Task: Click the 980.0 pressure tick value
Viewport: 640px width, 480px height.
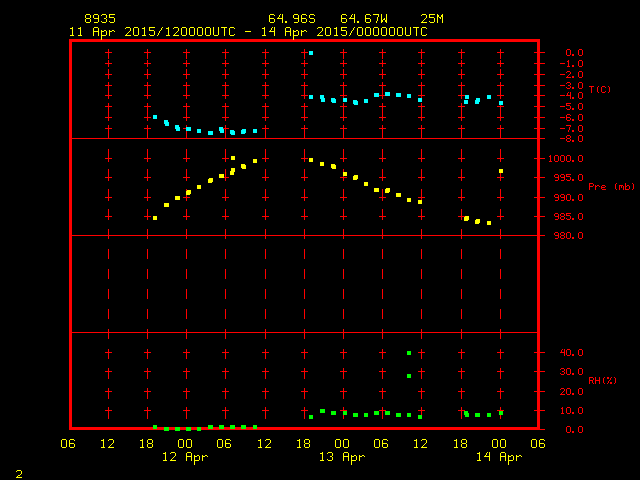Action: (569, 236)
